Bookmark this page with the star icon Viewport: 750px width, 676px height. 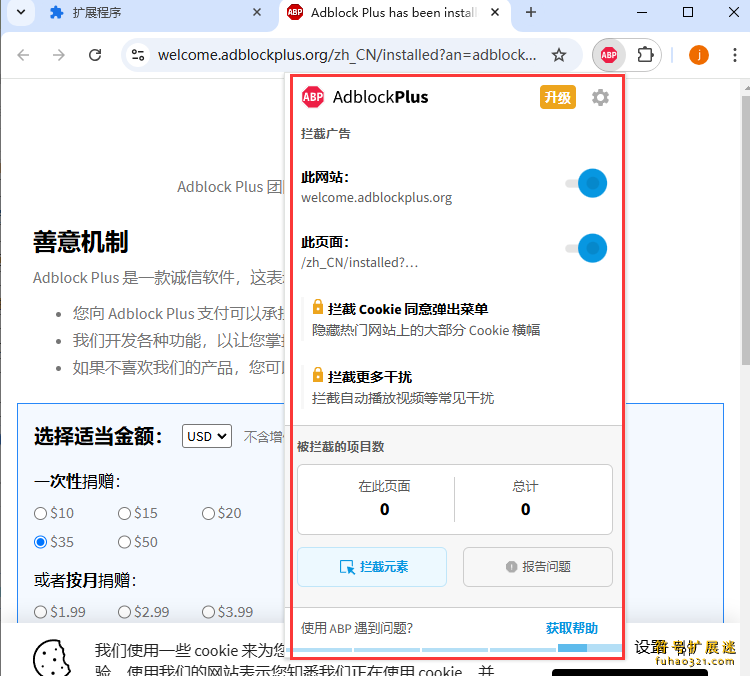click(559, 55)
